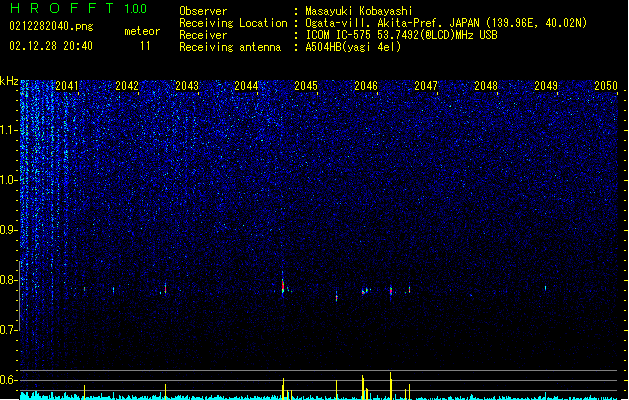Click the tallest yellow intensity spike after 2046
Image resolution: width=629 pixels, height=400 pixels.
[x=390, y=386]
